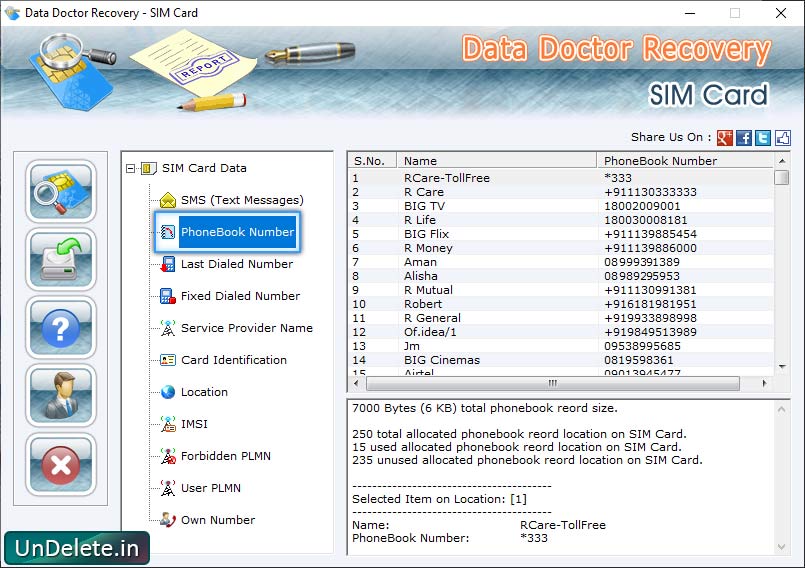The height and width of the screenshot is (568, 805).
Task: Click the IMSI tower icon
Action: (168, 424)
